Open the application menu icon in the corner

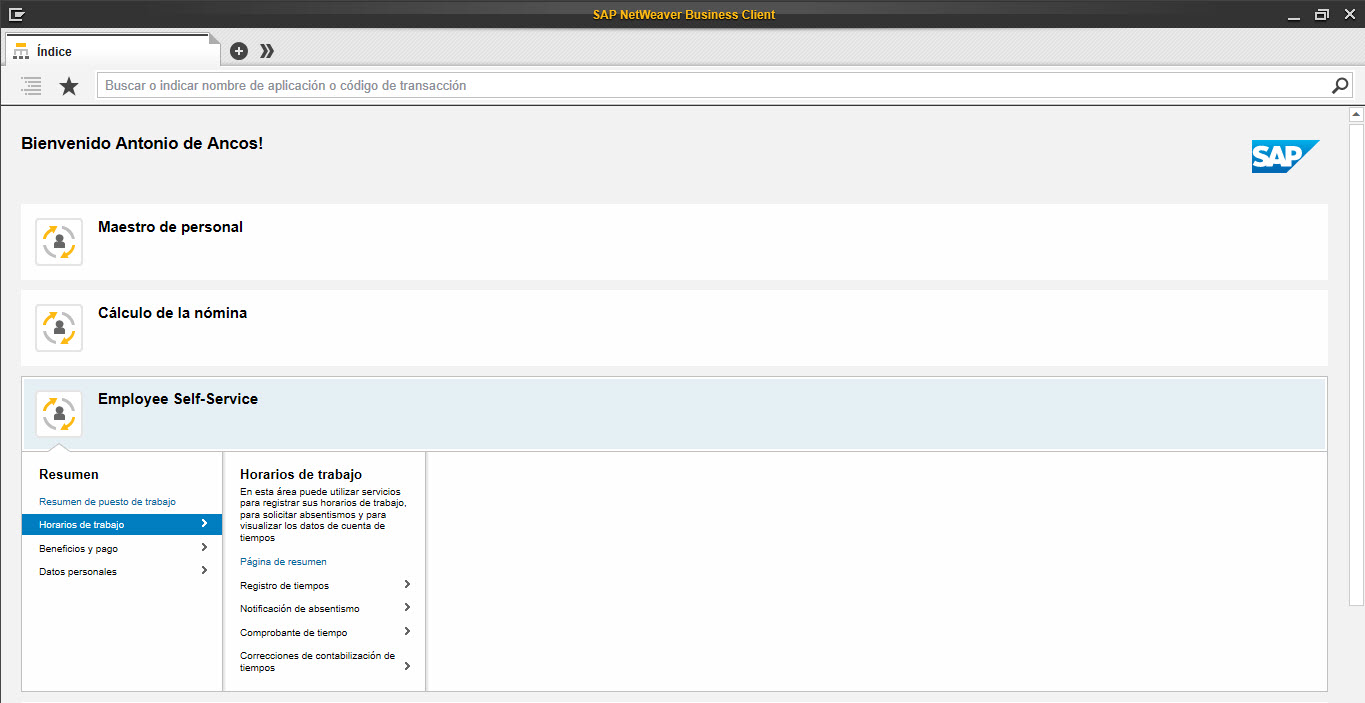click(16, 13)
